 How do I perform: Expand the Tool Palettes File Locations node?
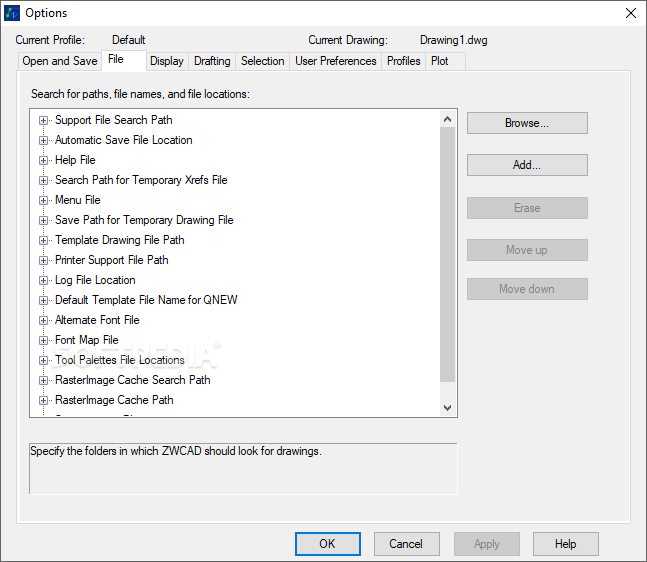tap(43, 361)
